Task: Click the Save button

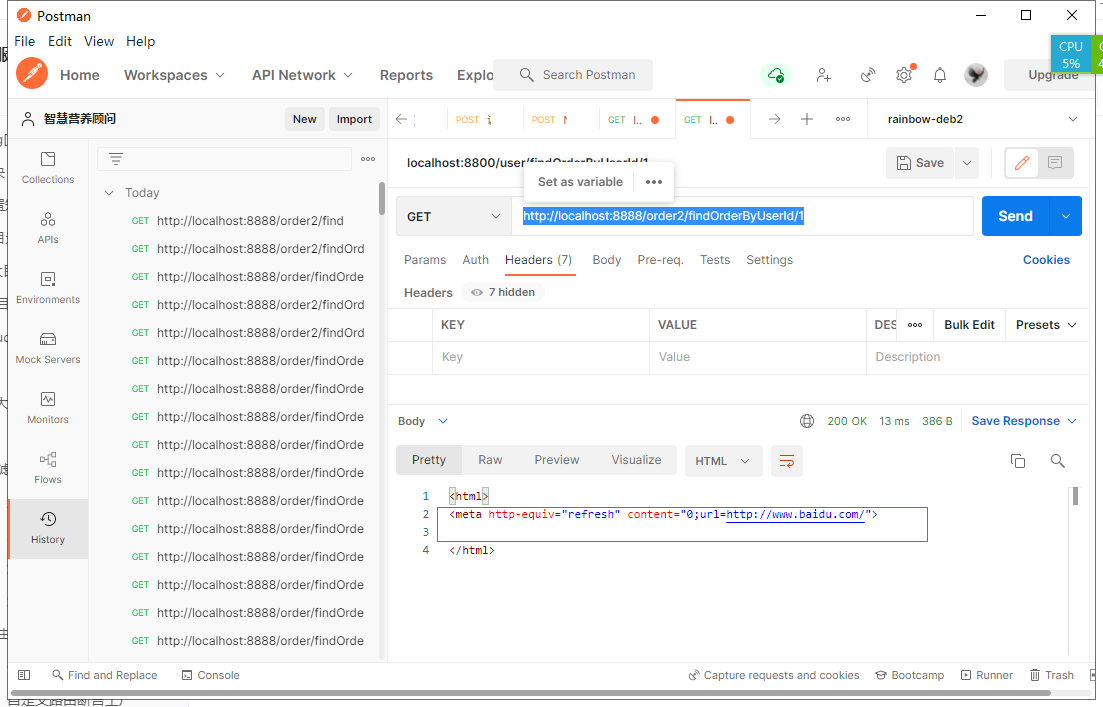Action: pos(920,163)
